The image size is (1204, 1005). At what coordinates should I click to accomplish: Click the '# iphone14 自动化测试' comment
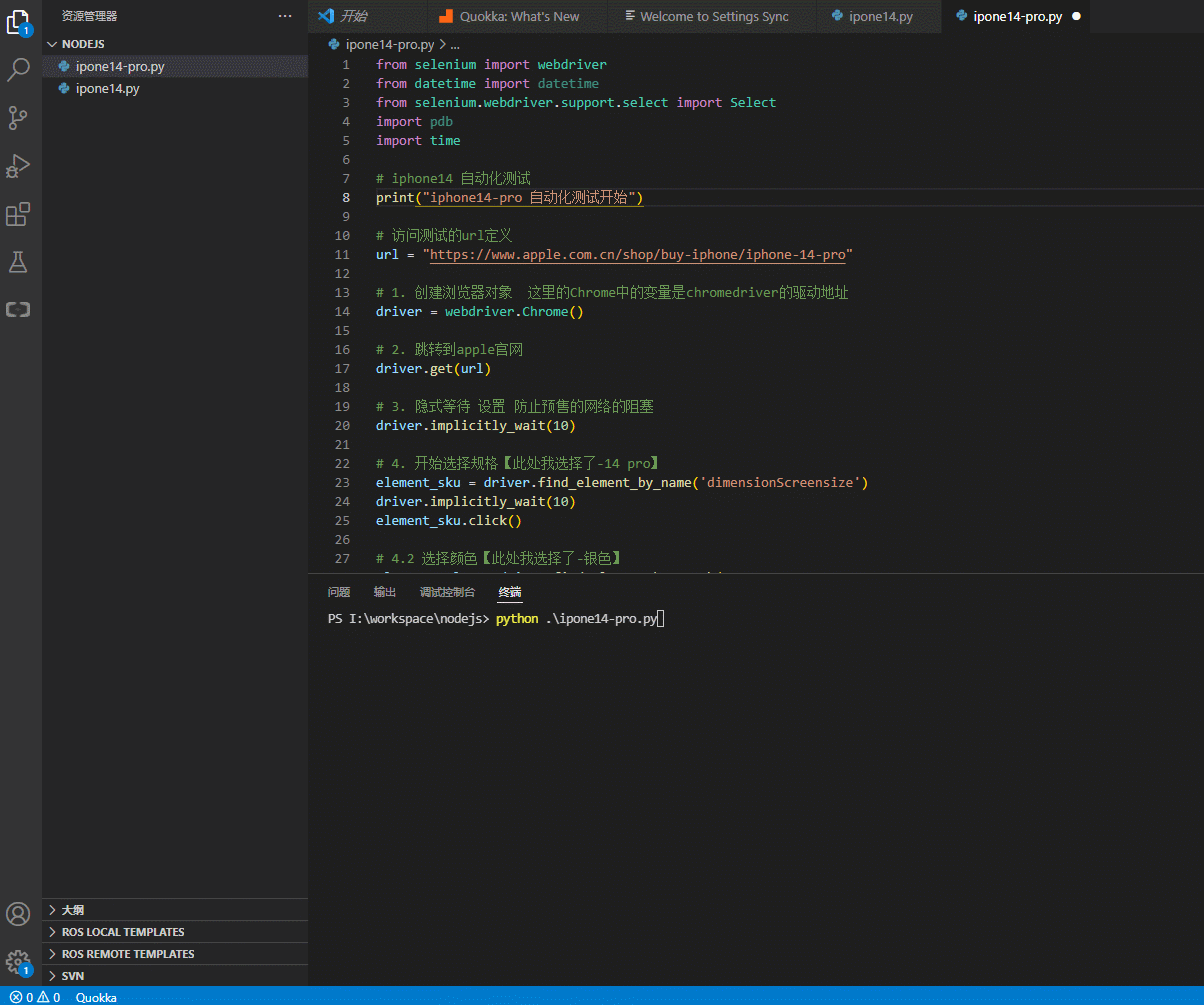click(453, 179)
